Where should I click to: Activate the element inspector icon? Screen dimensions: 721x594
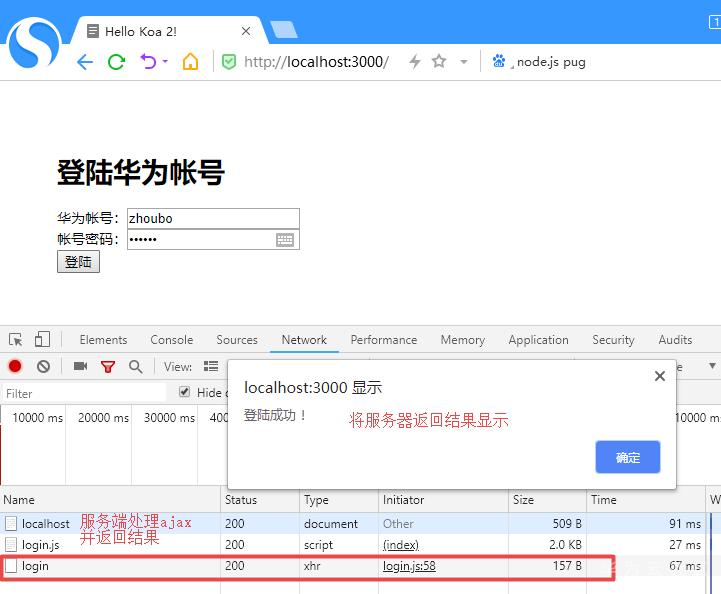click(x=16, y=340)
